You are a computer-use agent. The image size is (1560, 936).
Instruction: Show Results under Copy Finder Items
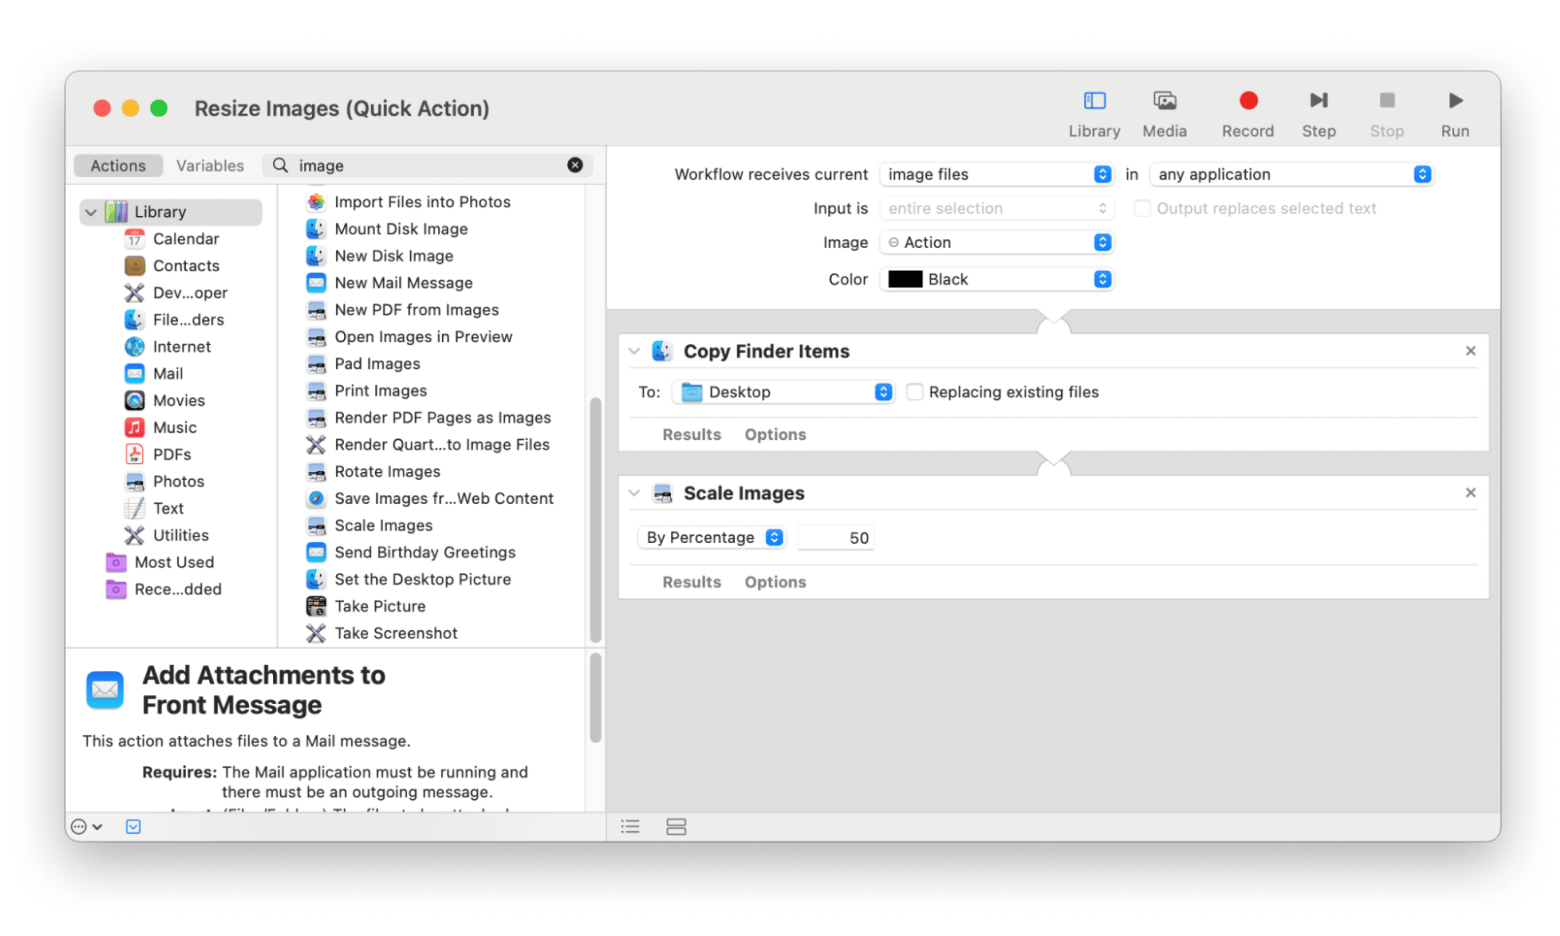point(691,435)
